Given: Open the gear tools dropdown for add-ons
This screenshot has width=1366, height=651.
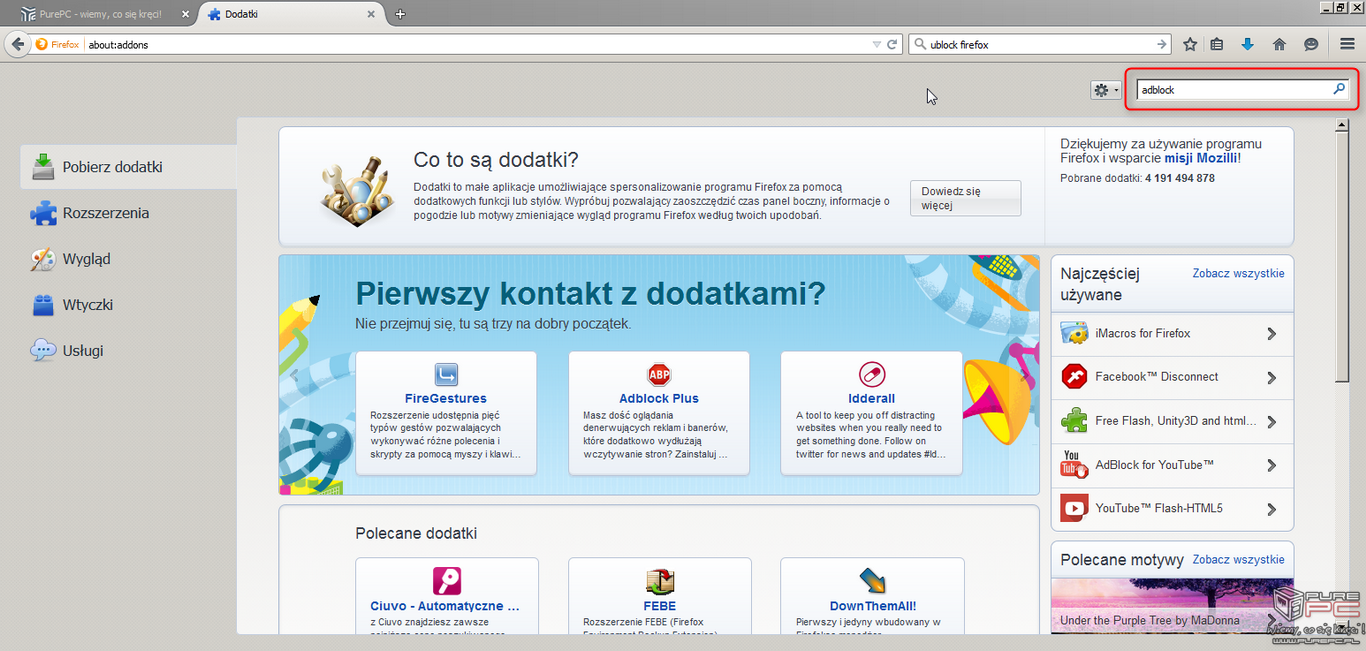Looking at the screenshot, I should tap(1105, 90).
